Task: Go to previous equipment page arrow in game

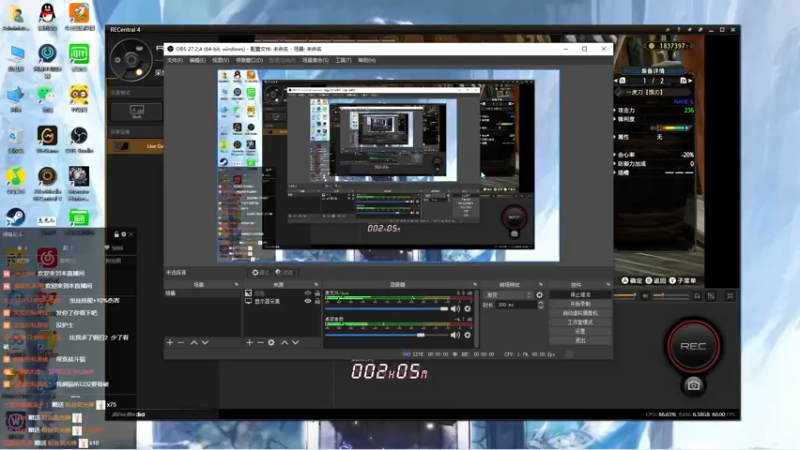Action: click(x=616, y=81)
